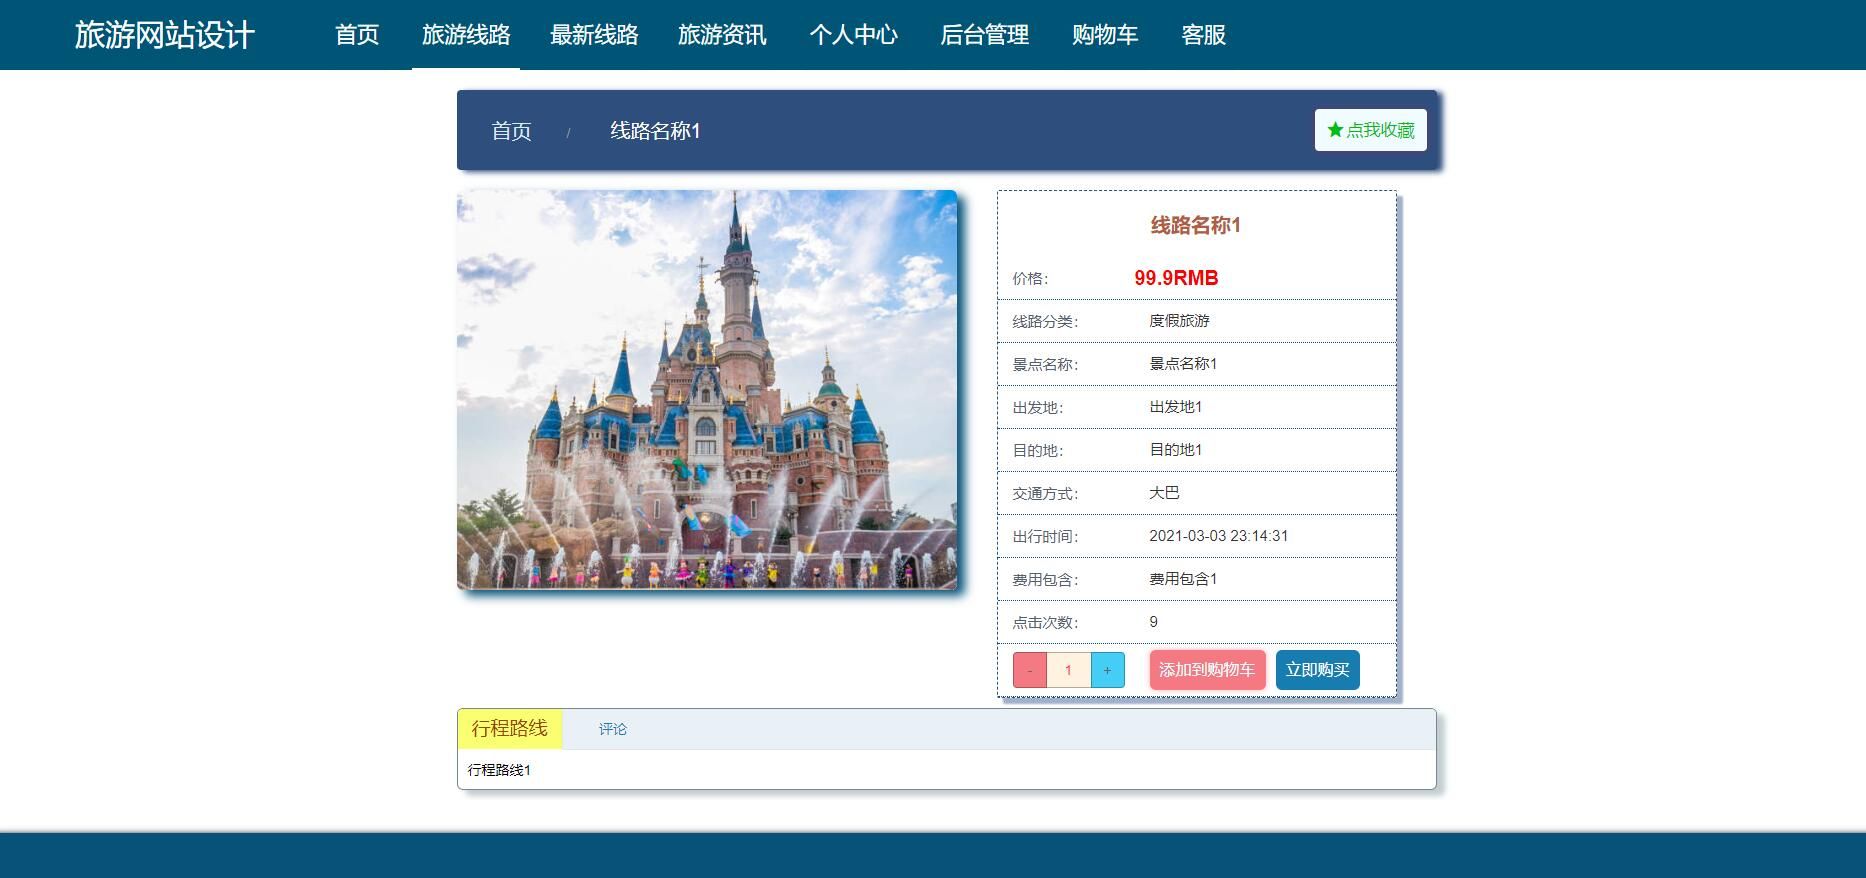Viewport: 1866px width, 878px height.
Task: Increase quantity with the plus button
Action: [x=1107, y=670]
